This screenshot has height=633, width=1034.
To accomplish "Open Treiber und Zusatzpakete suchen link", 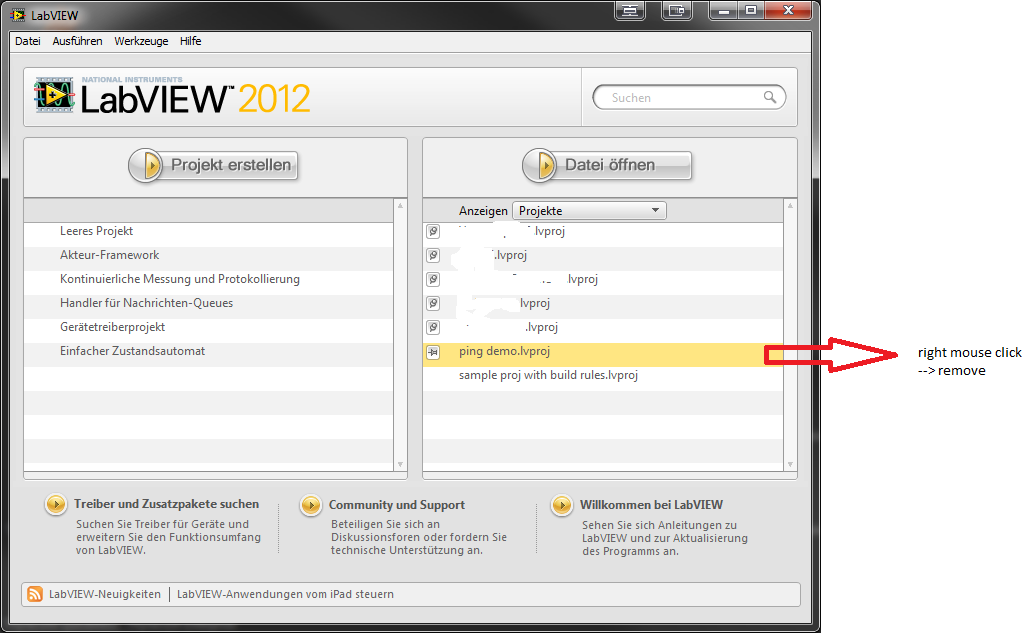I will coord(166,504).
